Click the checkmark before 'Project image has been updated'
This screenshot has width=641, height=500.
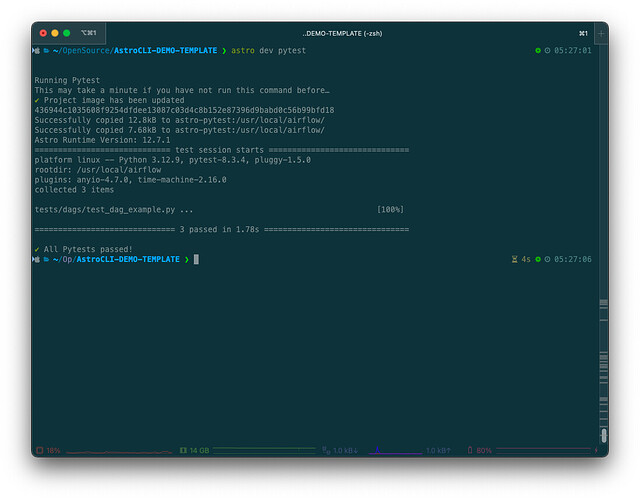pos(37,100)
